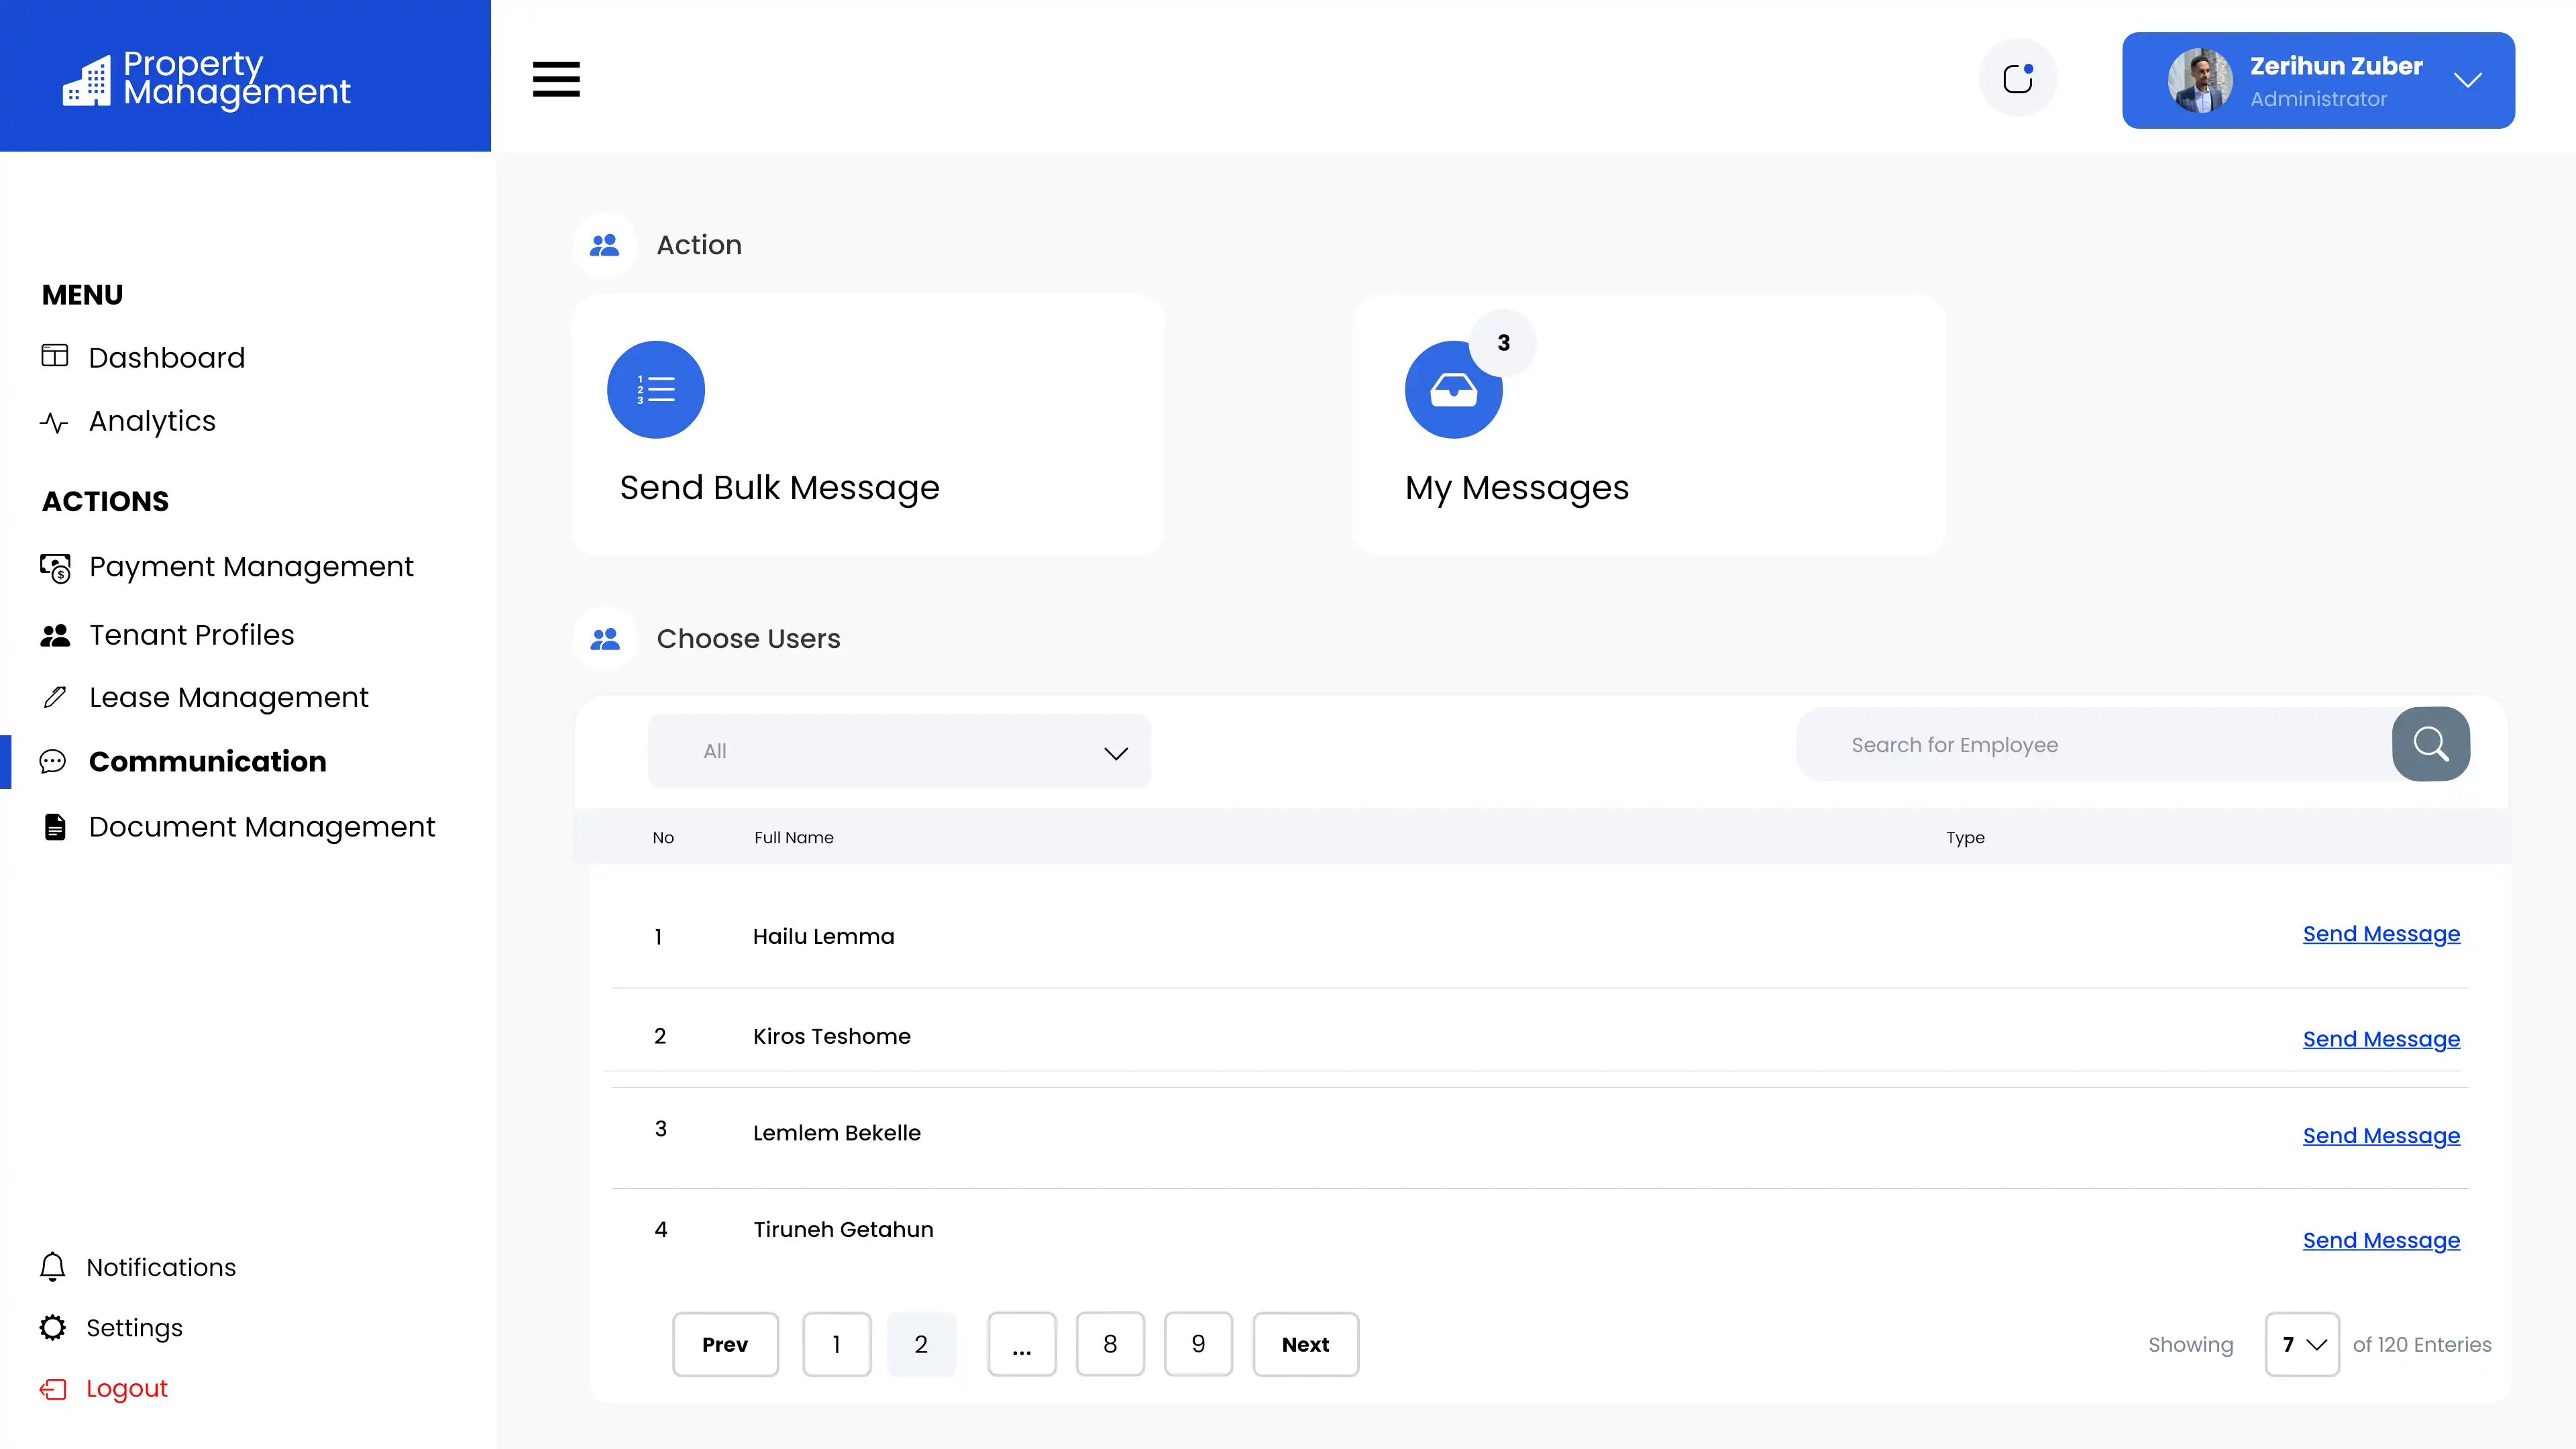
Task: Open Tenant Profiles in sidebar
Action: click(191, 635)
